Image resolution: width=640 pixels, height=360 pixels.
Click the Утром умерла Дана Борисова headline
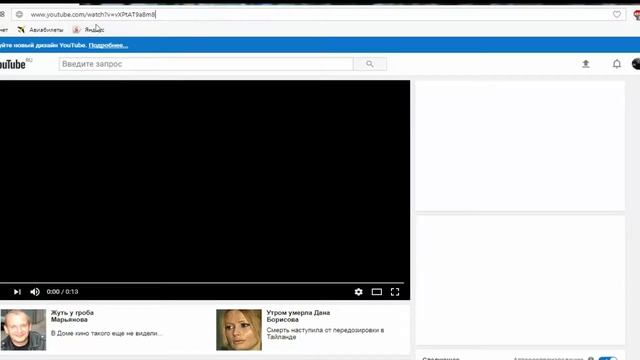298,316
